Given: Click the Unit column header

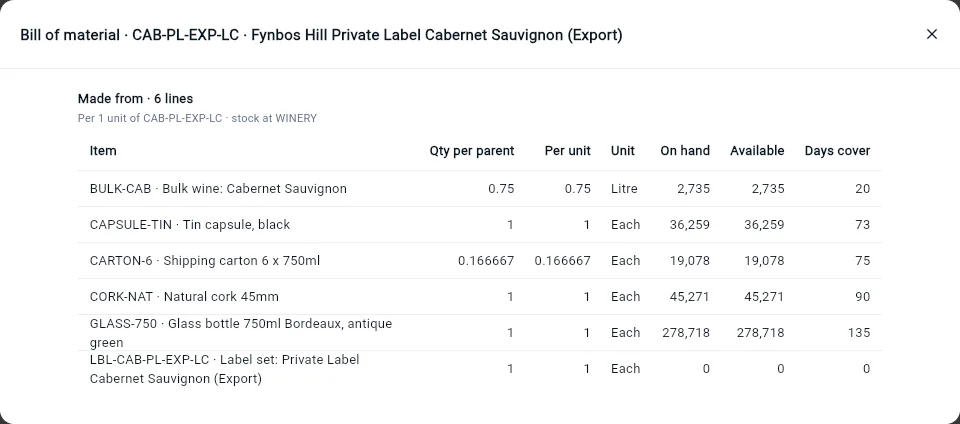Looking at the screenshot, I should point(623,151).
